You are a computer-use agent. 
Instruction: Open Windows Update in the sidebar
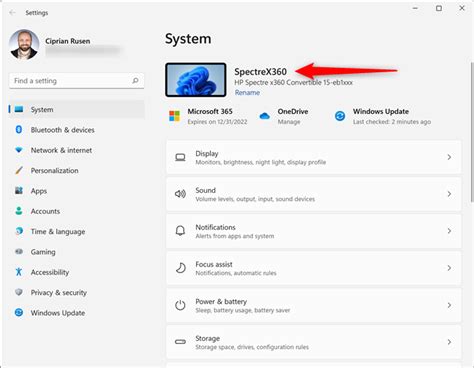[77, 313]
